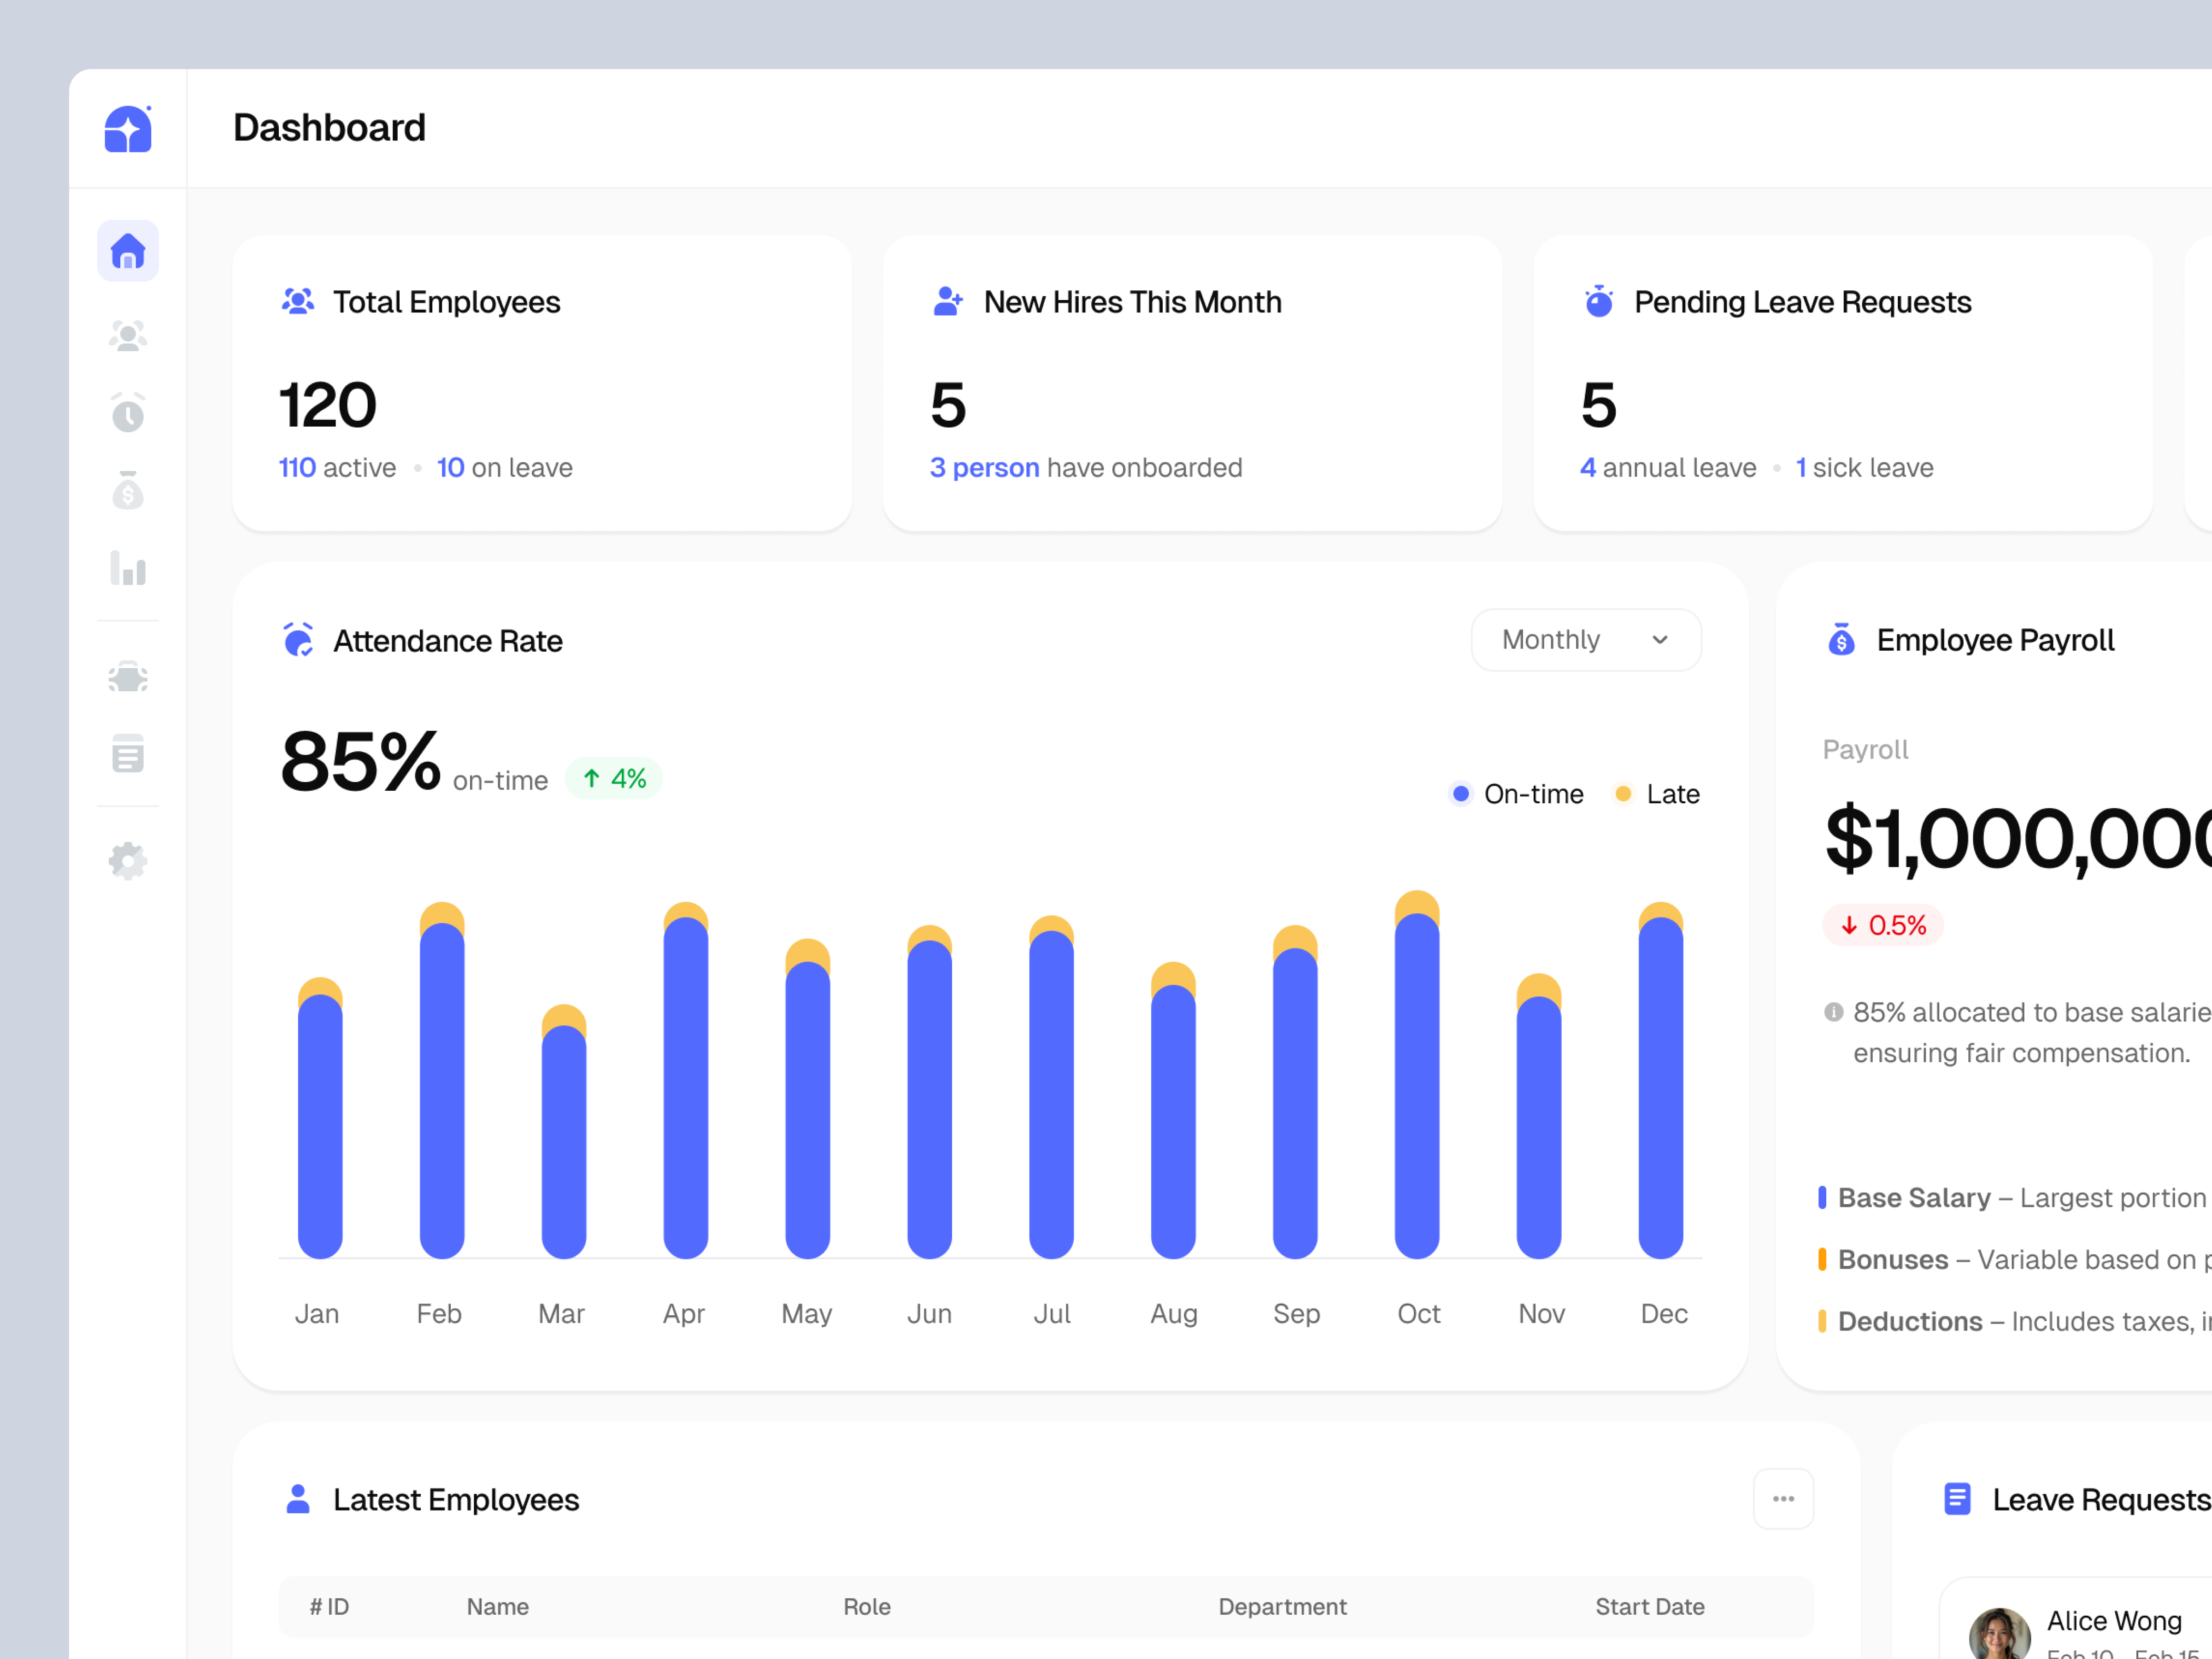Open Settings via the gear icon
2212x1659 pixels.
coord(128,860)
